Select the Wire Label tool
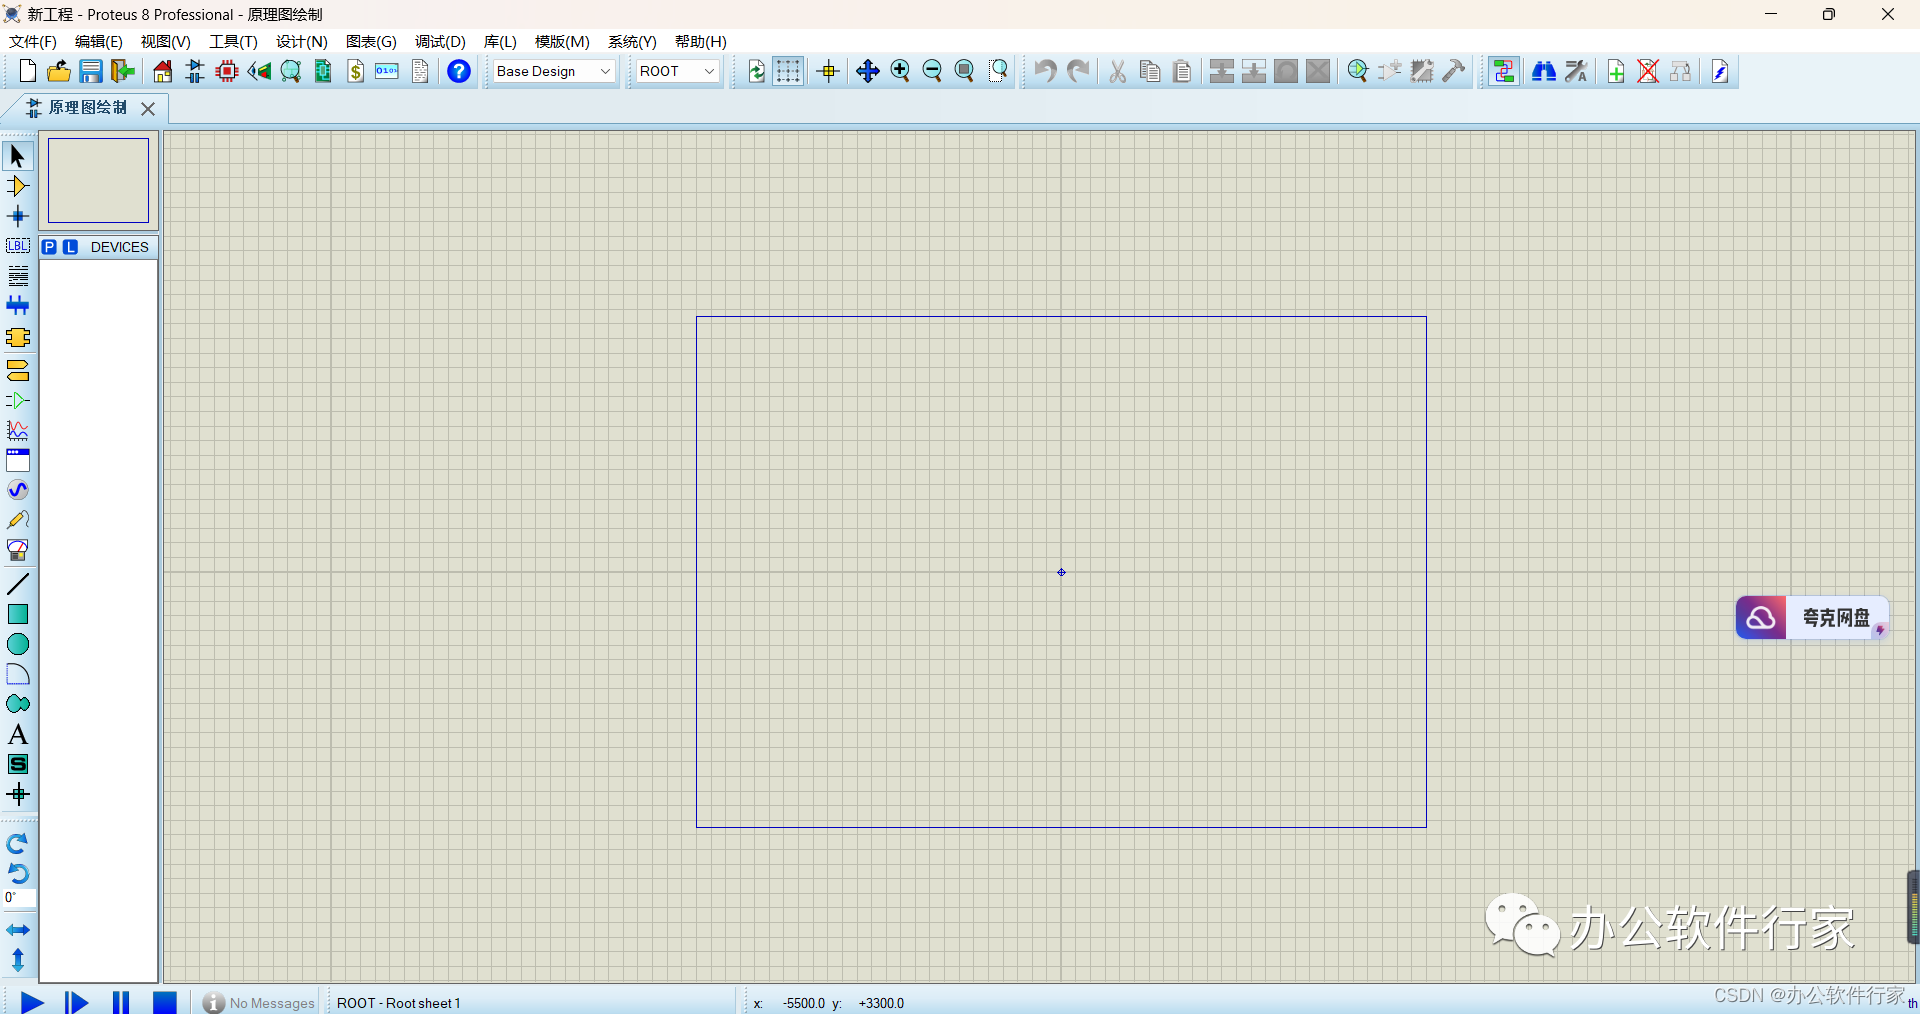1920x1014 pixels. click(x=18, y=246)
